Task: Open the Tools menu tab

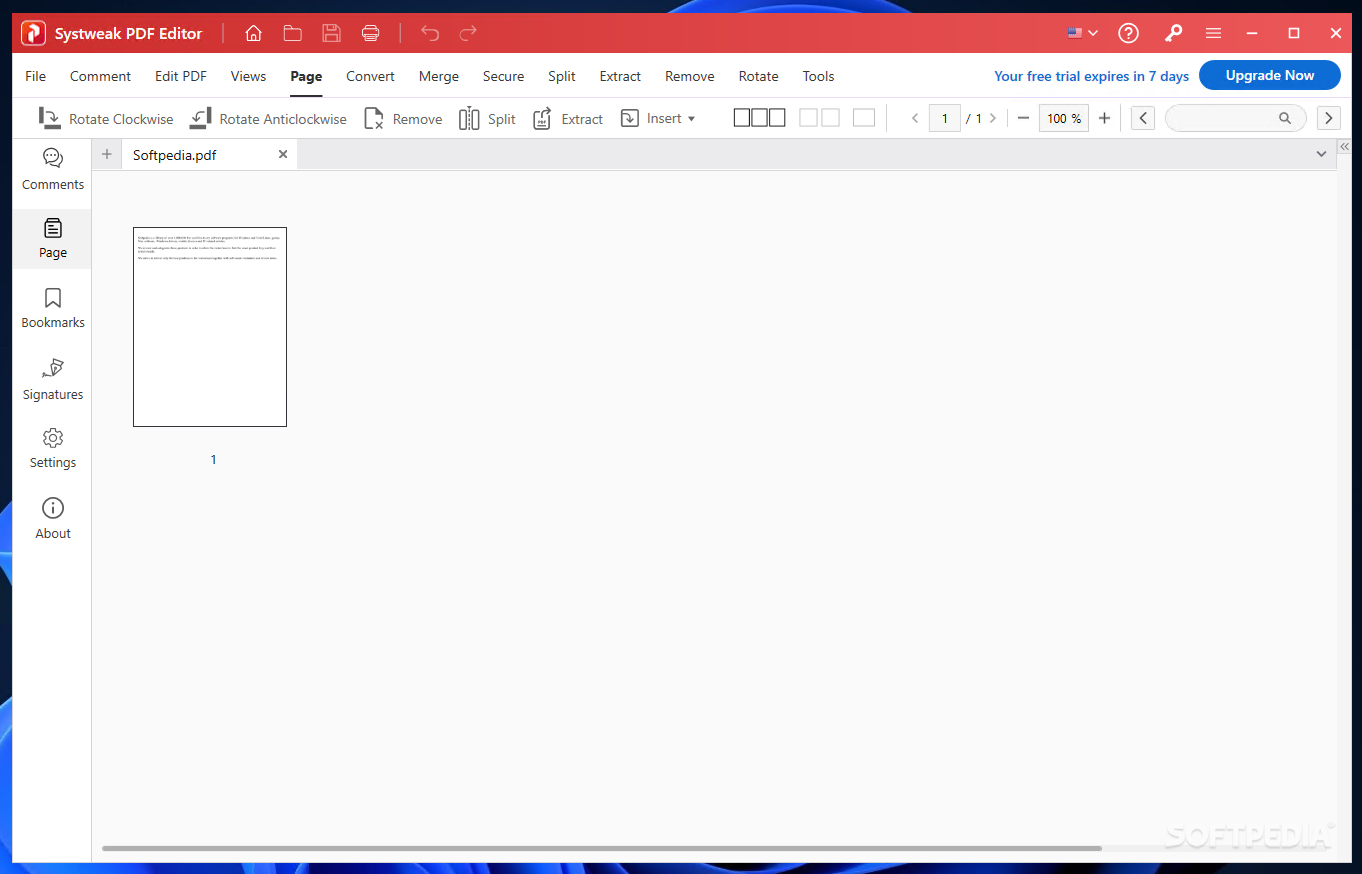Action: 818,76
